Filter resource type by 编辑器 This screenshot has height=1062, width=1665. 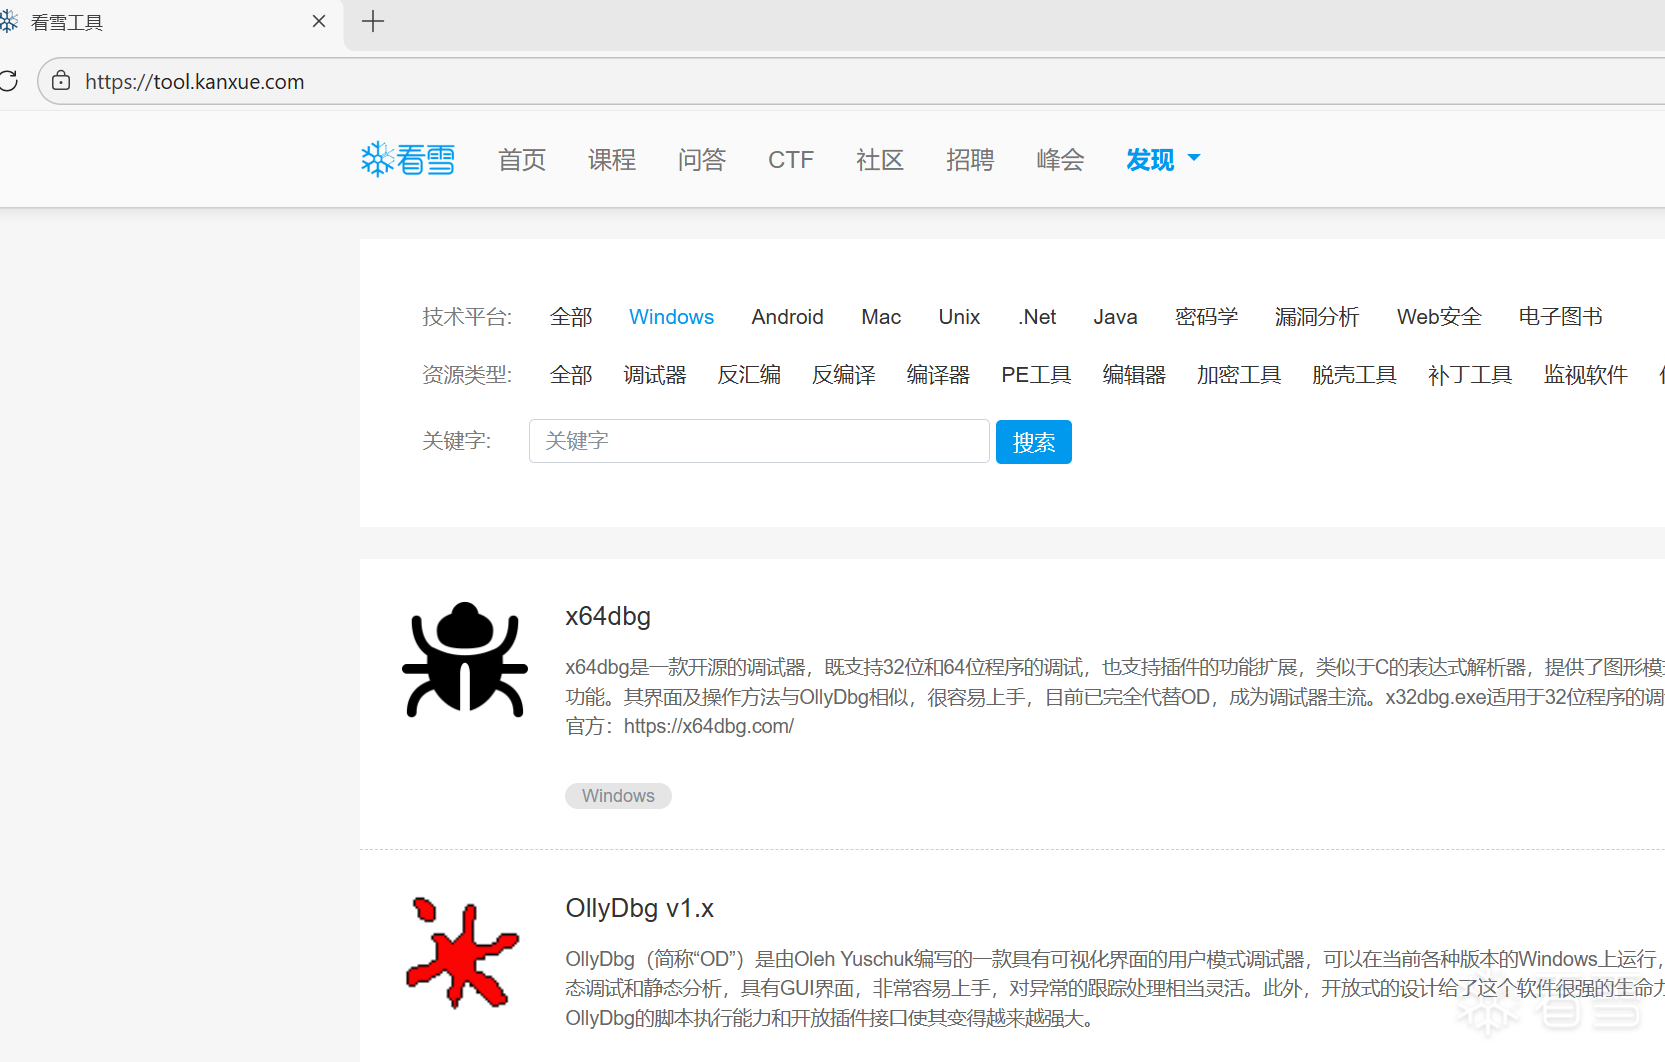tap(1134, 375)
